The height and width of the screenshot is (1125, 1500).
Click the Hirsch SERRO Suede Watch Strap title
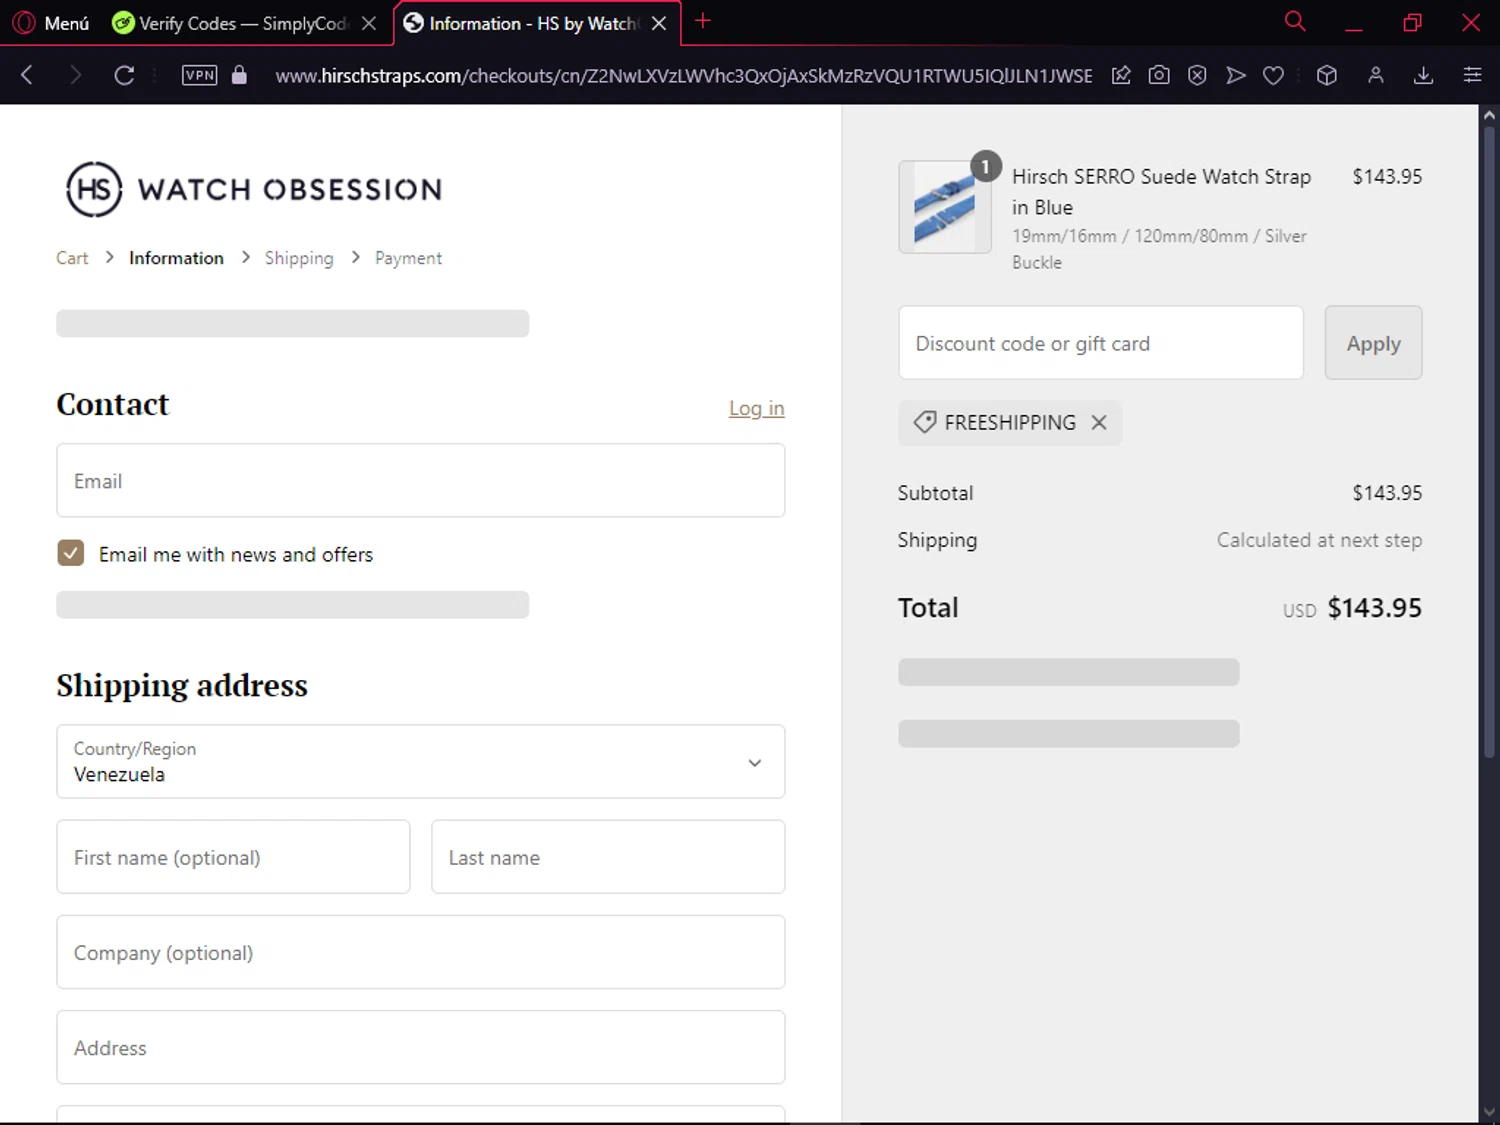[x=1161, y=192]
